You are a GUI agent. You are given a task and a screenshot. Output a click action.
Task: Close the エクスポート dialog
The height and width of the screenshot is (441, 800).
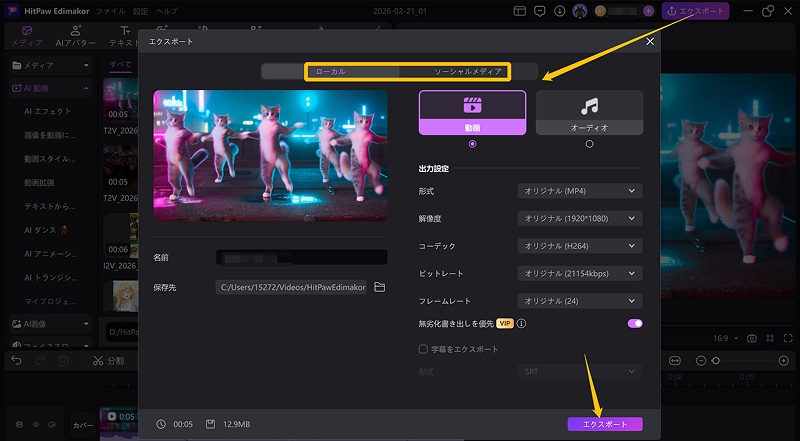click(x=650, y=42)
